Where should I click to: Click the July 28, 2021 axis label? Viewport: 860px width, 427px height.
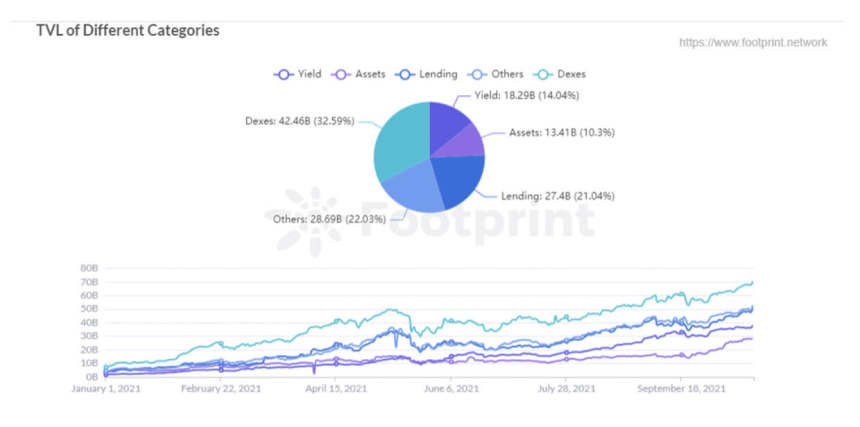pos(568,390)
